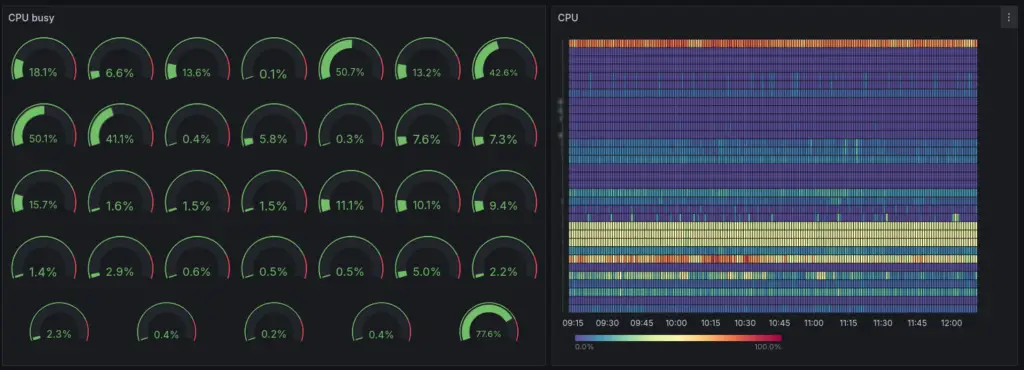1024x370 pixels.
Task: Click the 10:15 time axis label
Action: (711, 323)
